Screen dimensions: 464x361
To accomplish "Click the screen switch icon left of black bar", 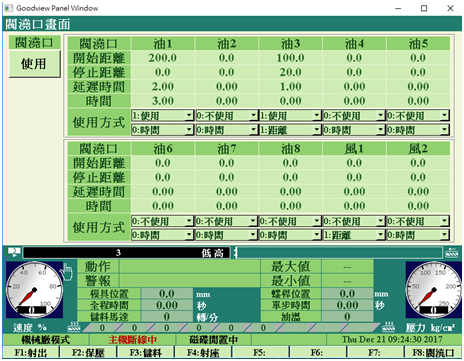I will click(14, 252).
